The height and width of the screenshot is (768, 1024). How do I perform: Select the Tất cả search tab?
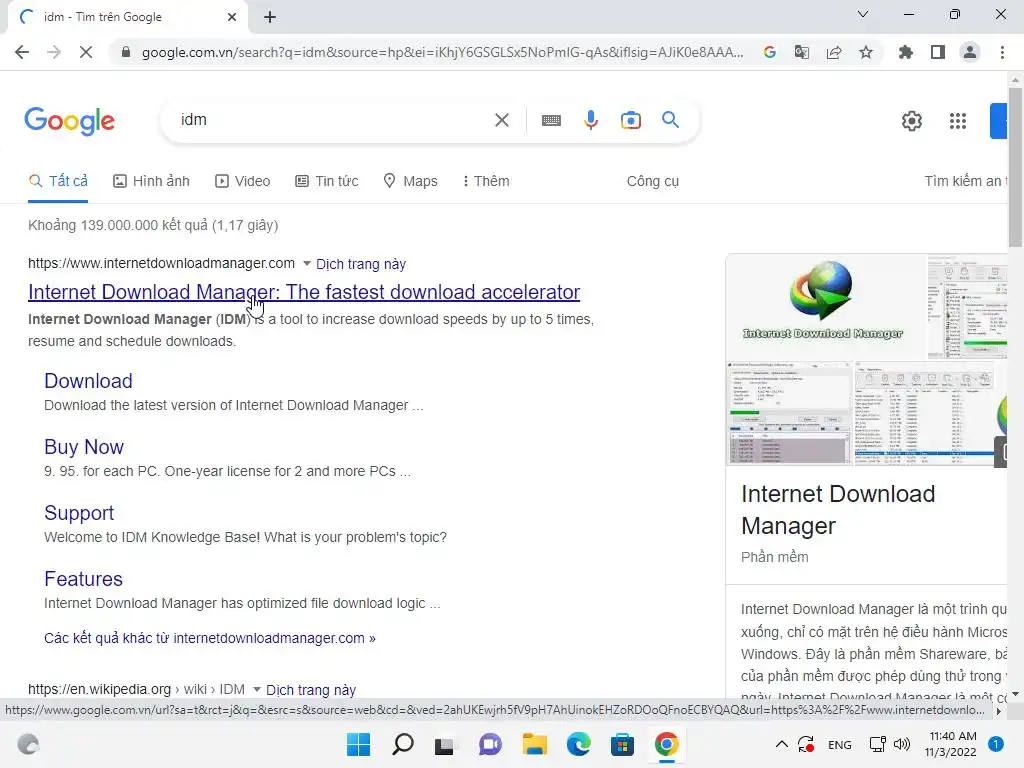[58, 181]
